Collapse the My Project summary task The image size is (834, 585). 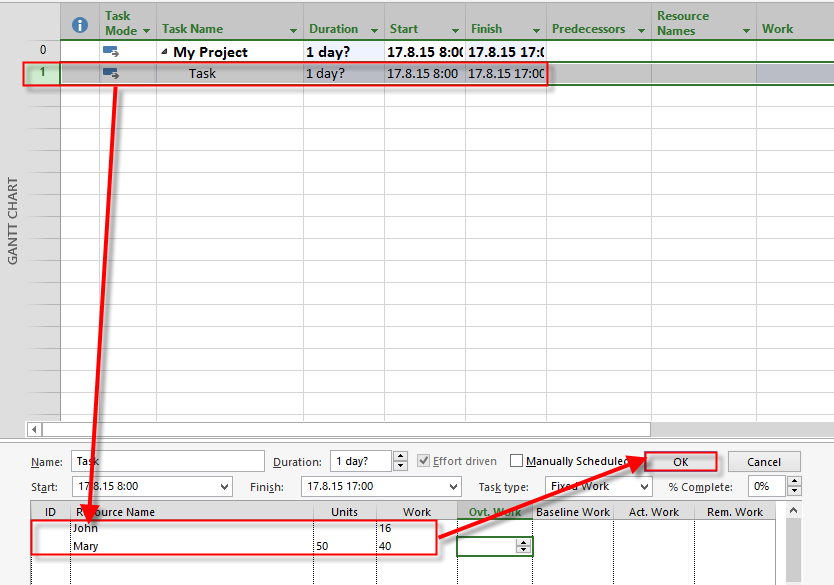[x=165, y=52]
